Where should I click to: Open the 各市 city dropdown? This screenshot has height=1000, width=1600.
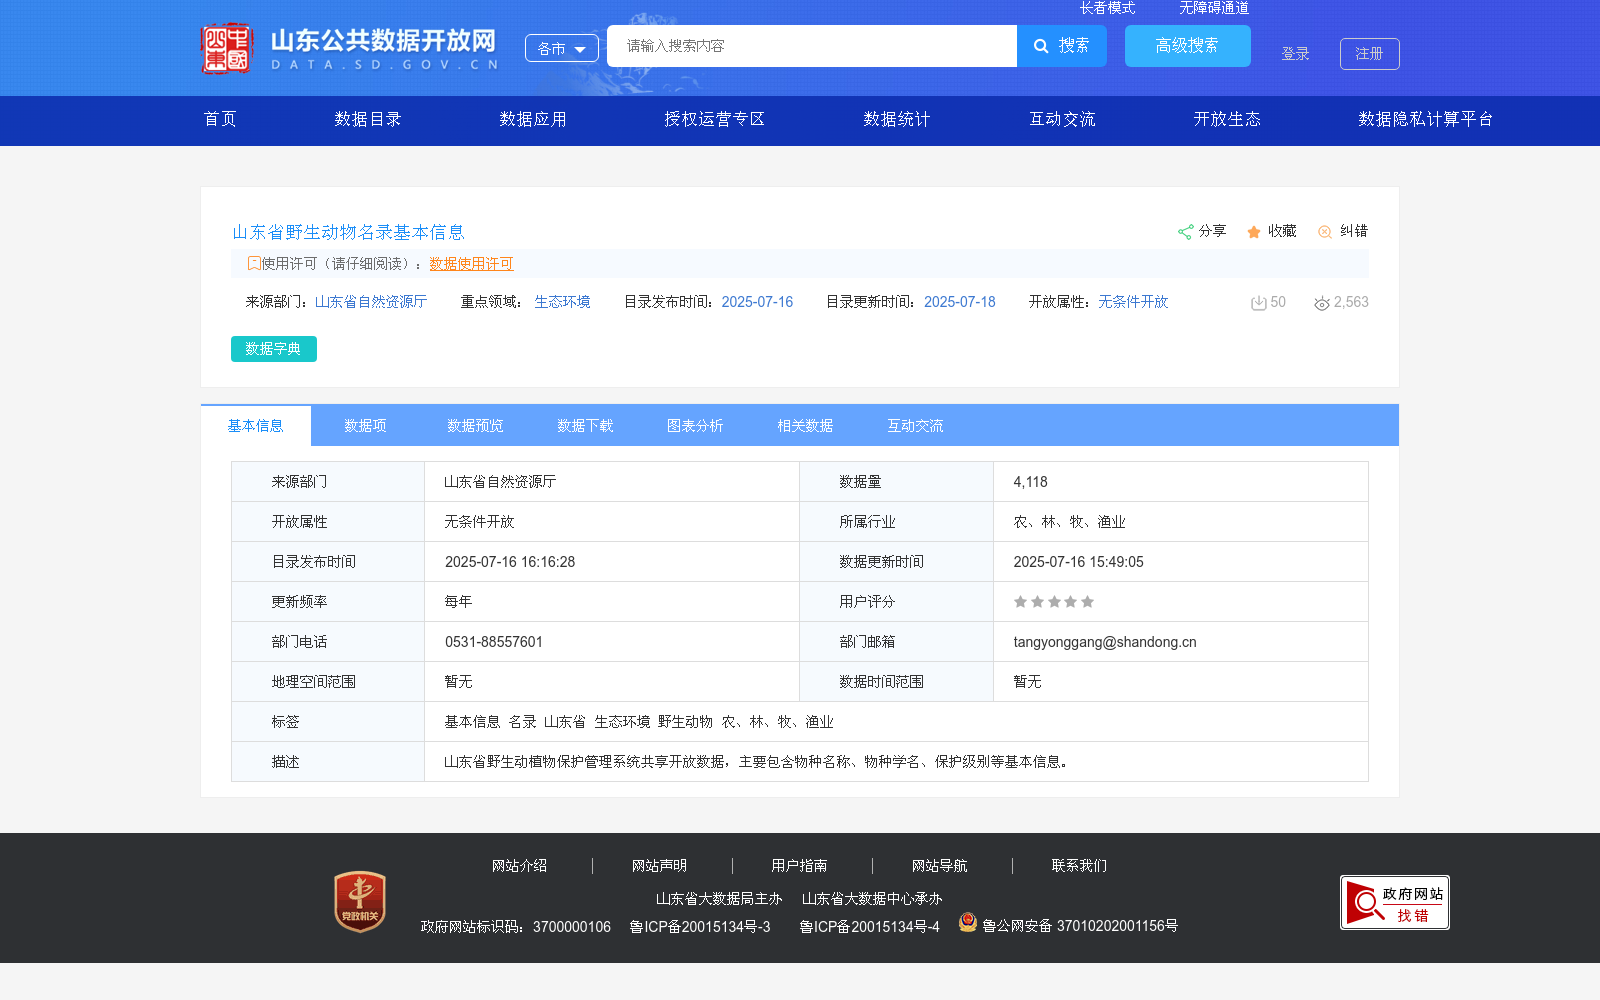click(562, 48)
